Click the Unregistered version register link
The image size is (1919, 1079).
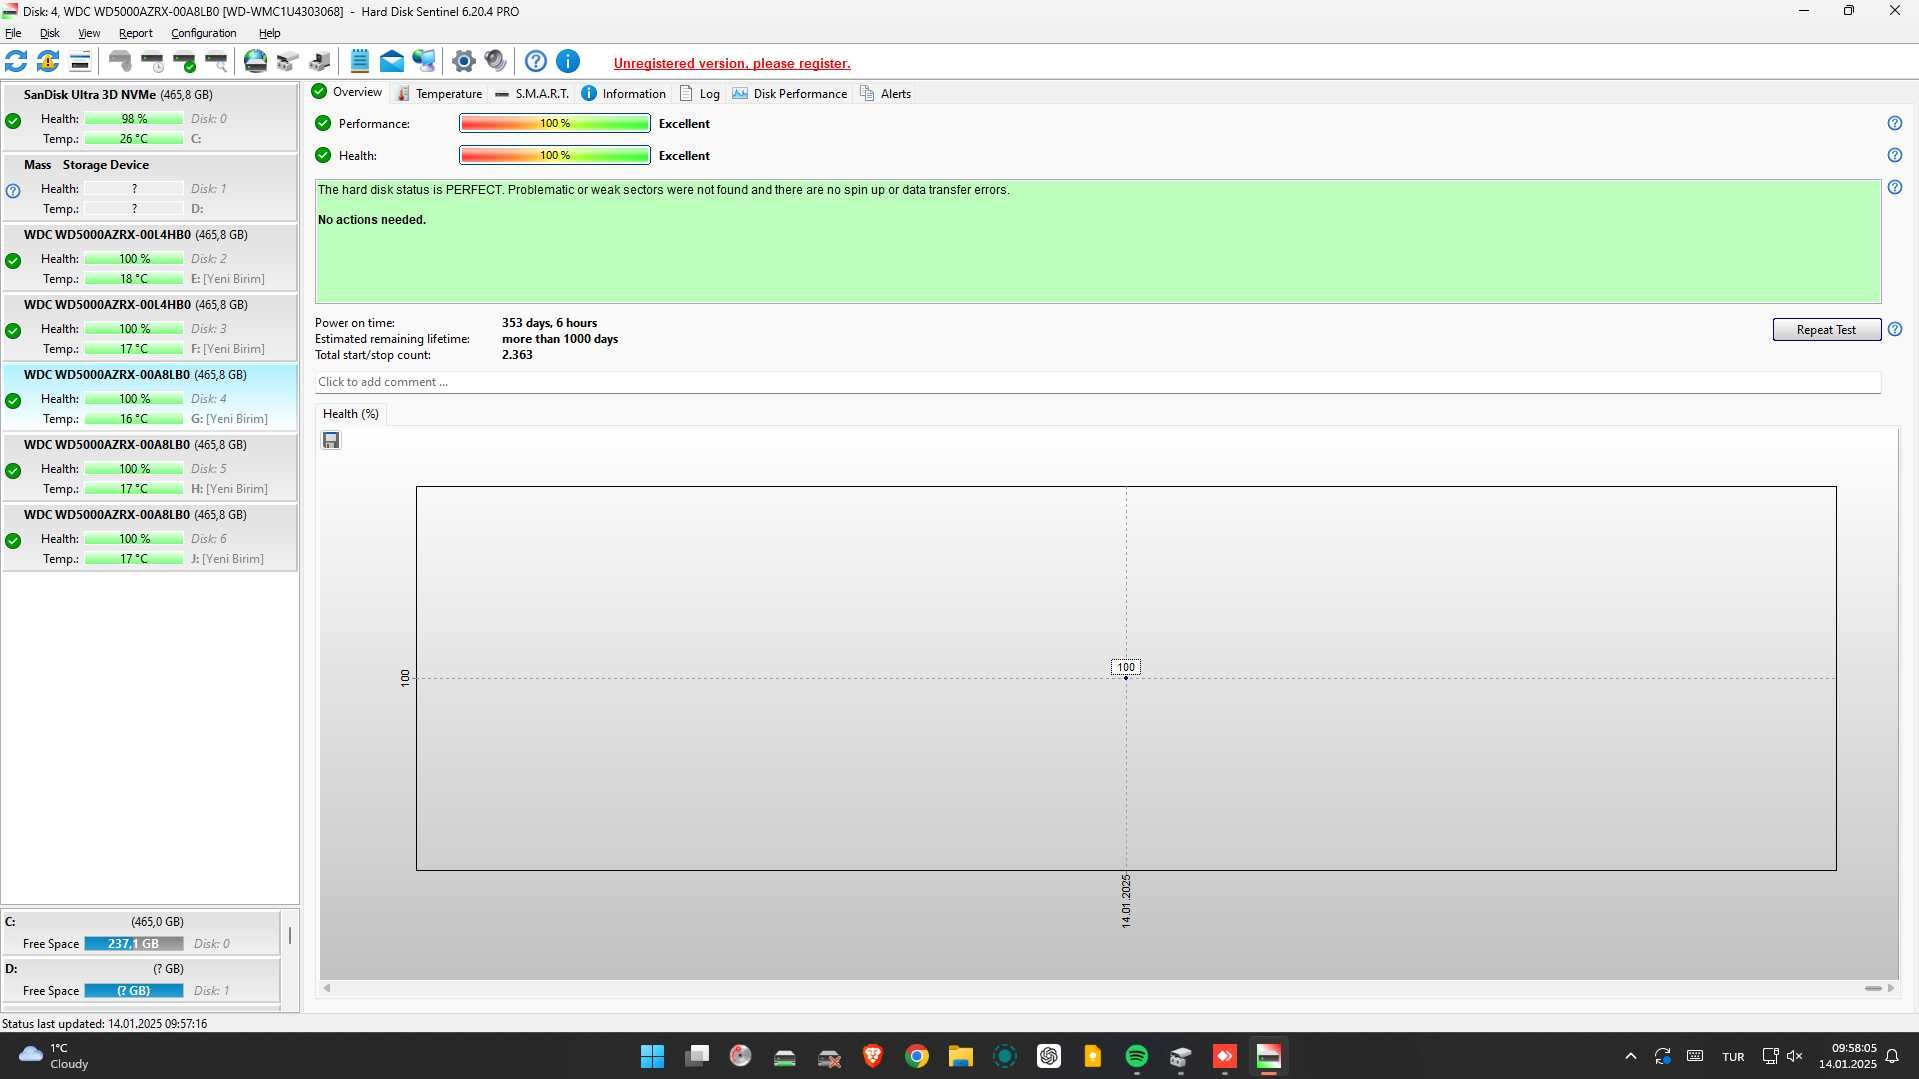pyautogui.click(x=732, y=63)
